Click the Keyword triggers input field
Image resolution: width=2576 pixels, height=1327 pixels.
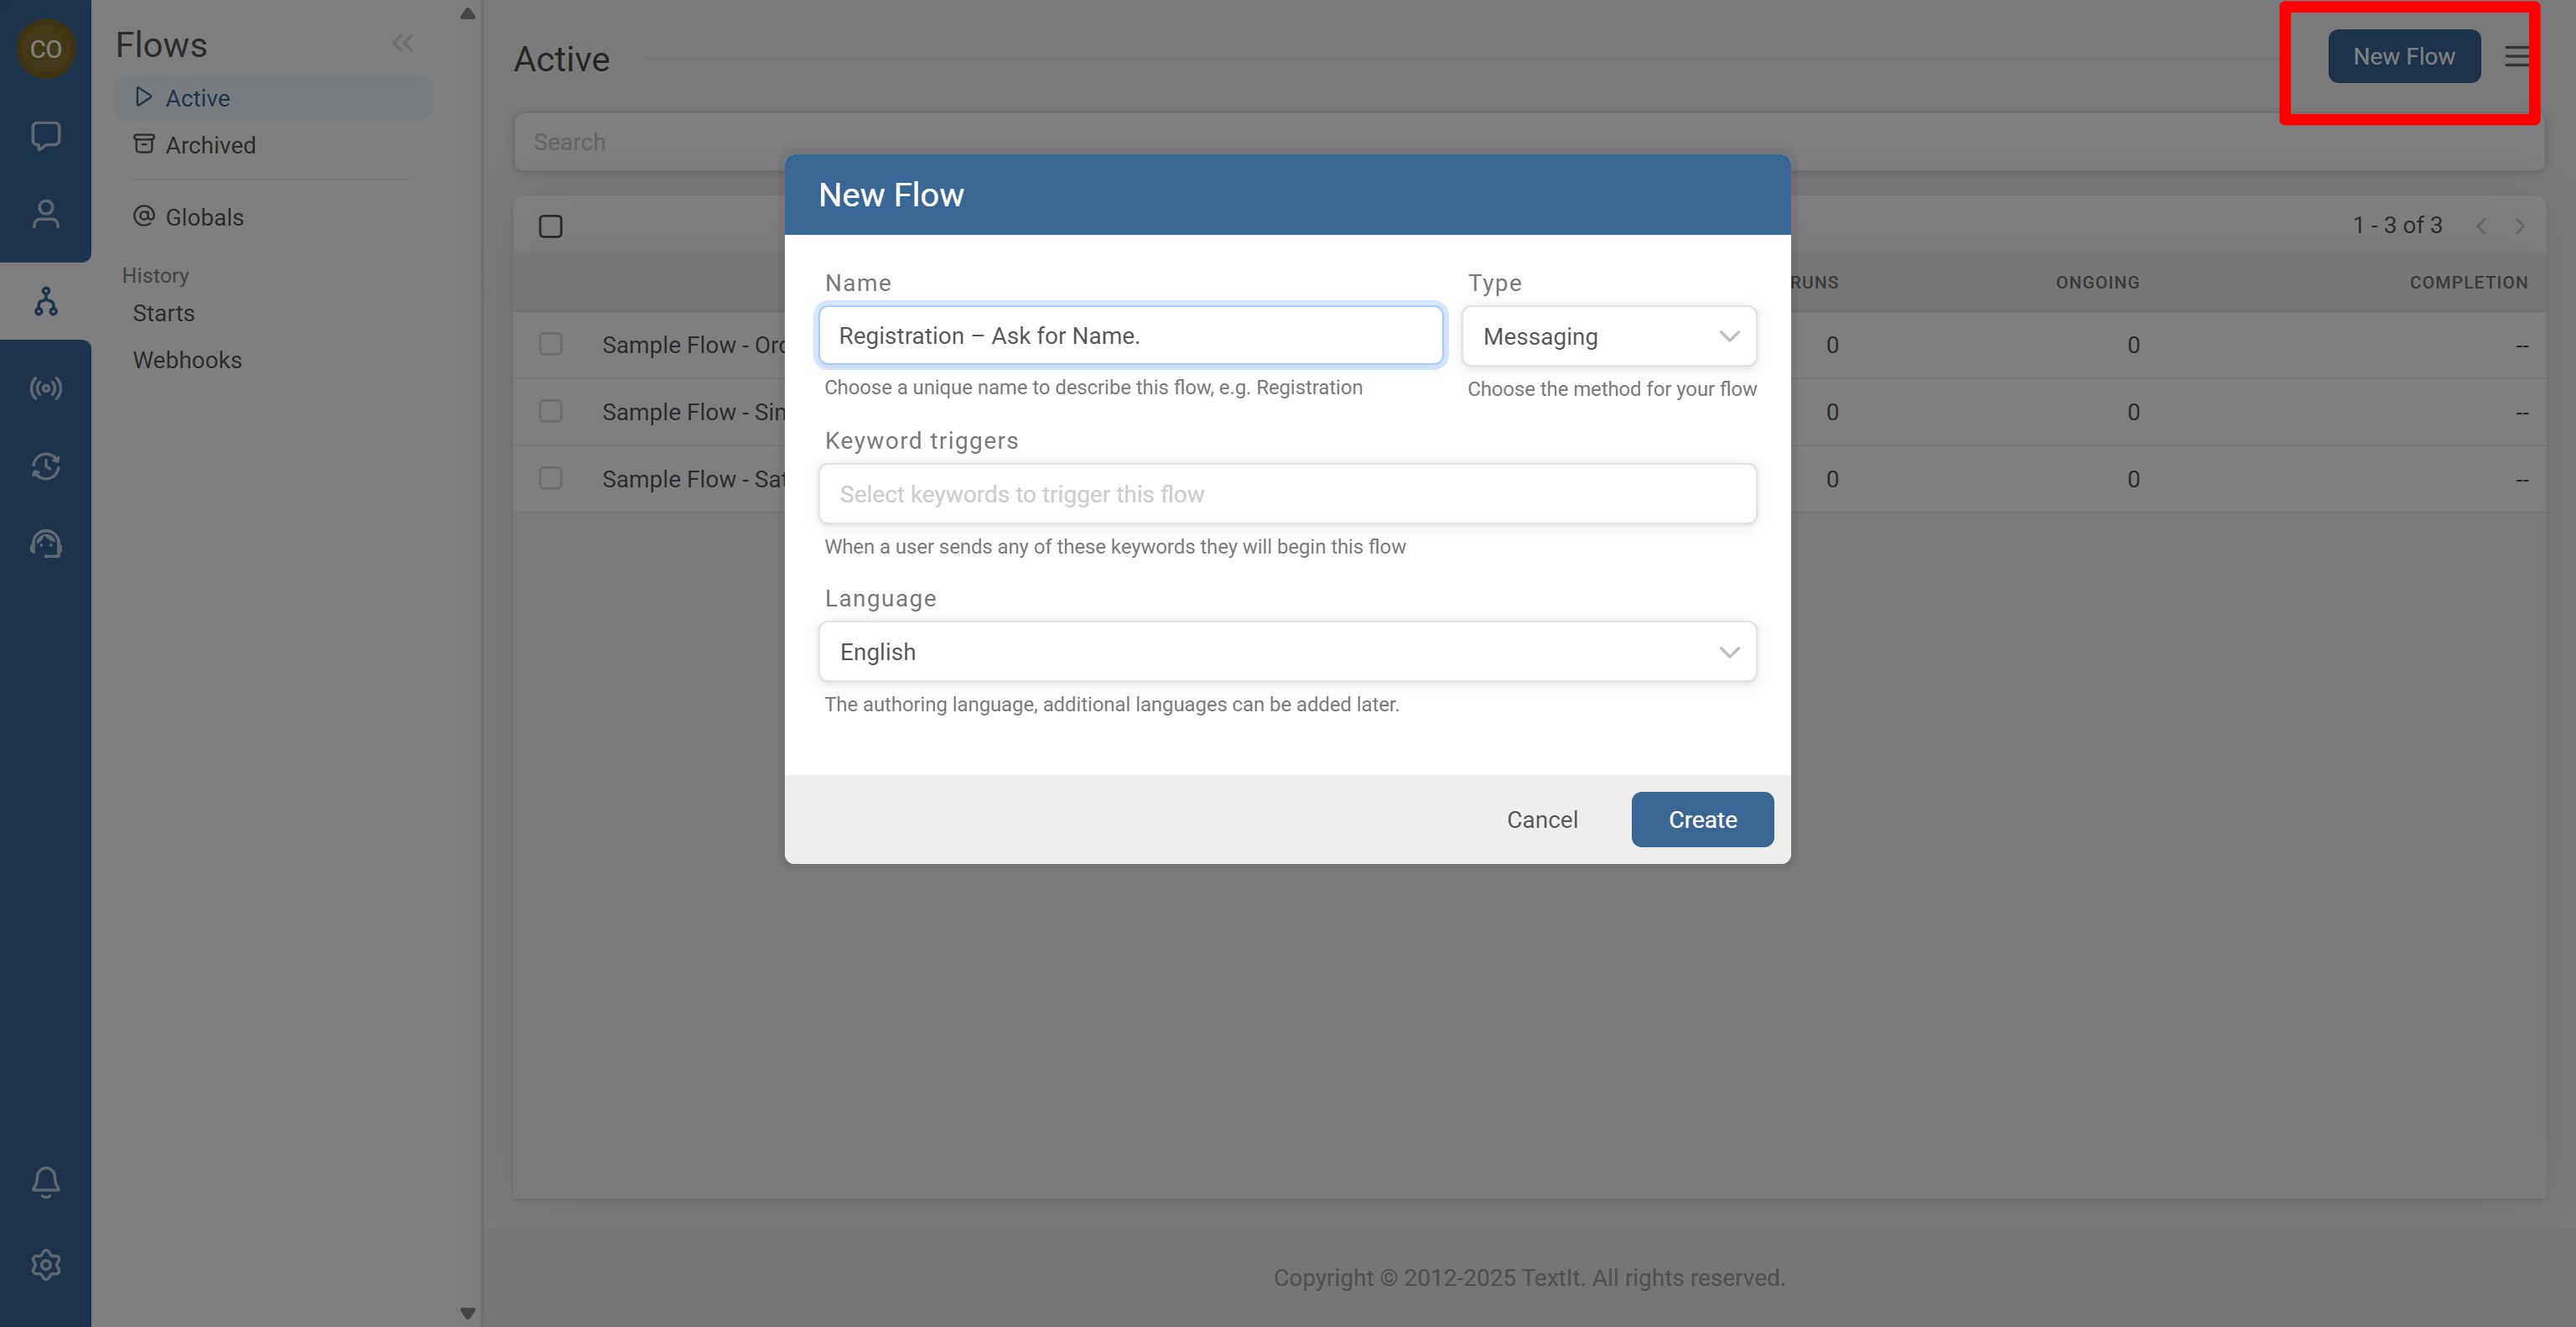[1286, 494]
